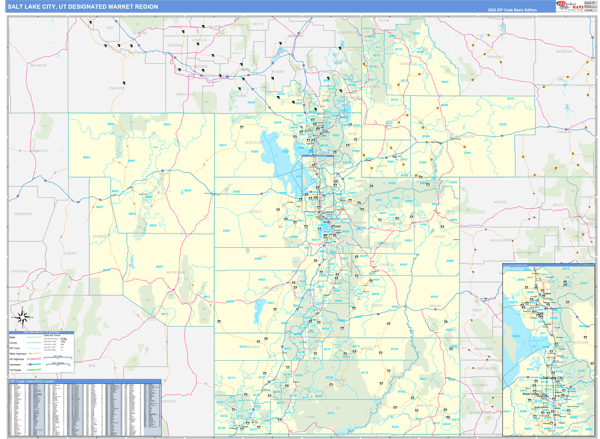Click the BOX ELDER county label
This screenshot has width=600, height=439.
click(x=254, y=142)
